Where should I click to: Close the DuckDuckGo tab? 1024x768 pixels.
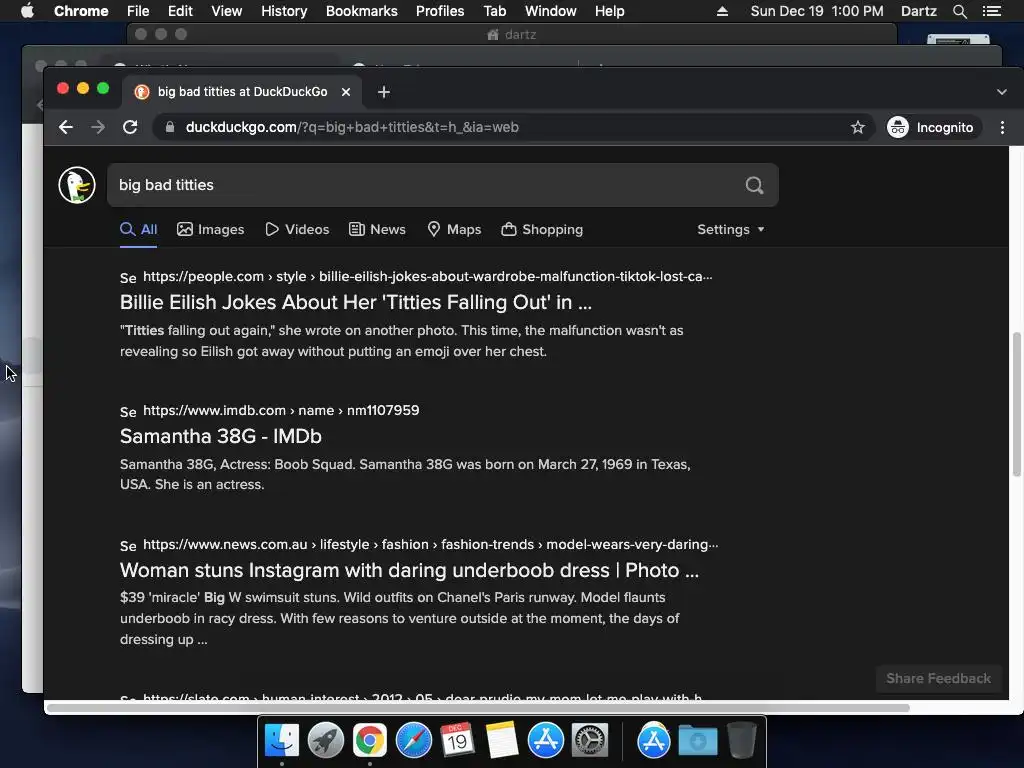click(x=346, y=92)
